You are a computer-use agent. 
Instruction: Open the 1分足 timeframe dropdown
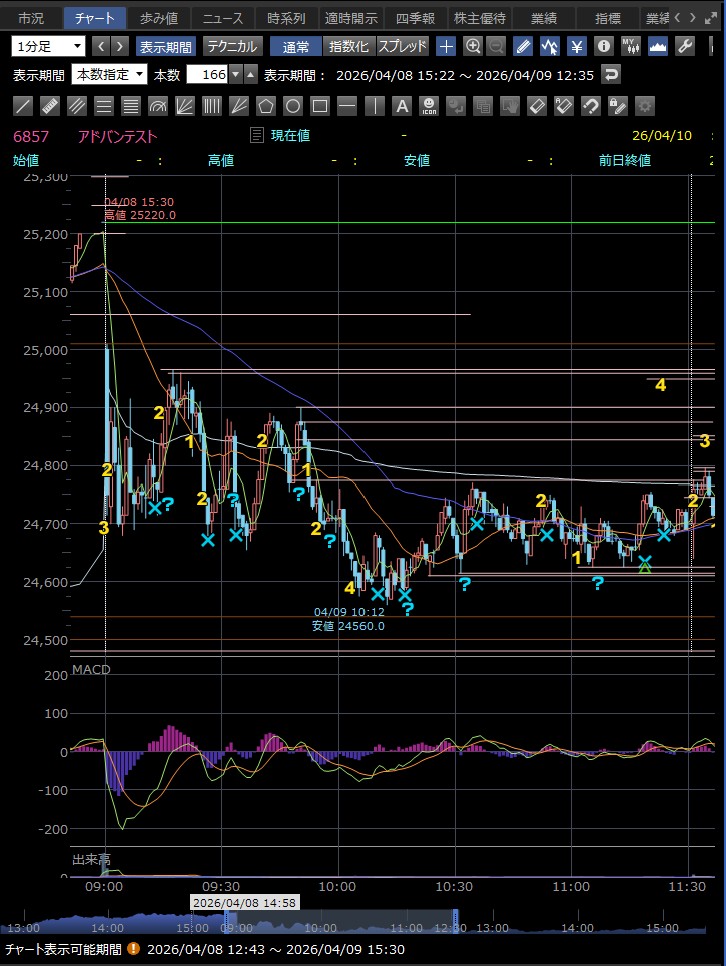point(49,46)
